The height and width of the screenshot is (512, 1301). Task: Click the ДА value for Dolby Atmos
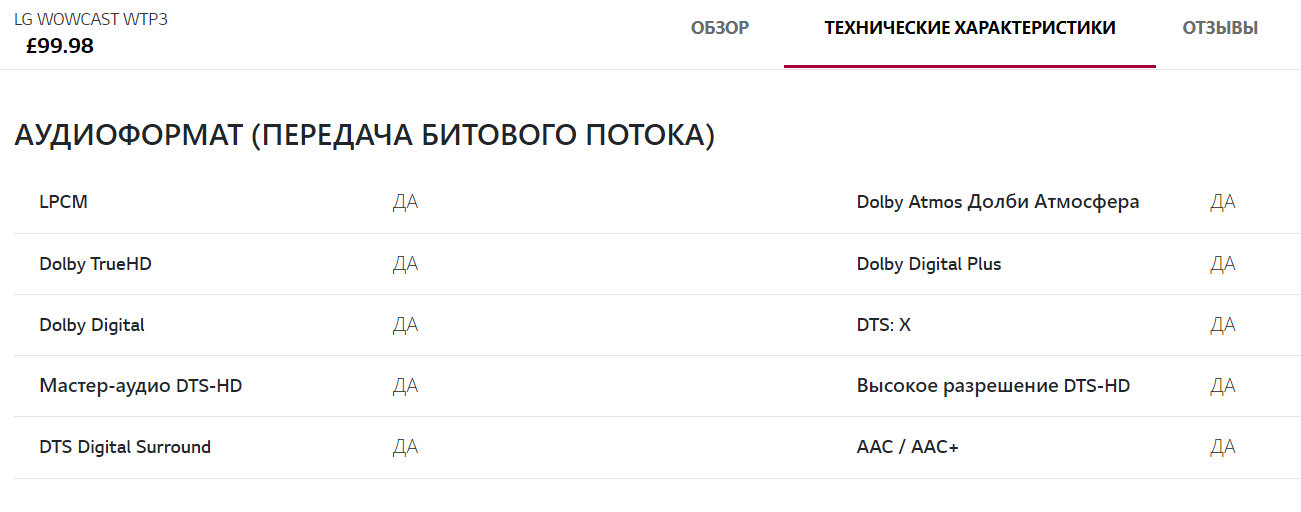pyautogui.click(x=1222, y=202)
